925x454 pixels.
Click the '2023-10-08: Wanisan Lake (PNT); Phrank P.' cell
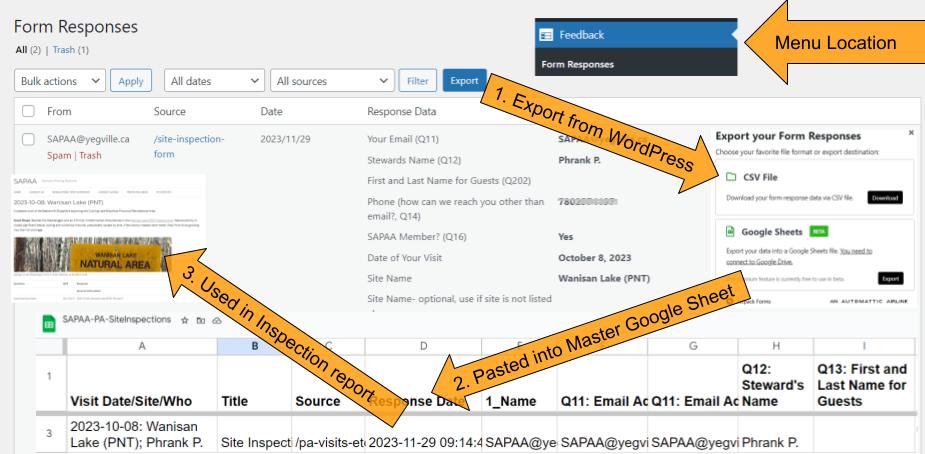(142, 435)
